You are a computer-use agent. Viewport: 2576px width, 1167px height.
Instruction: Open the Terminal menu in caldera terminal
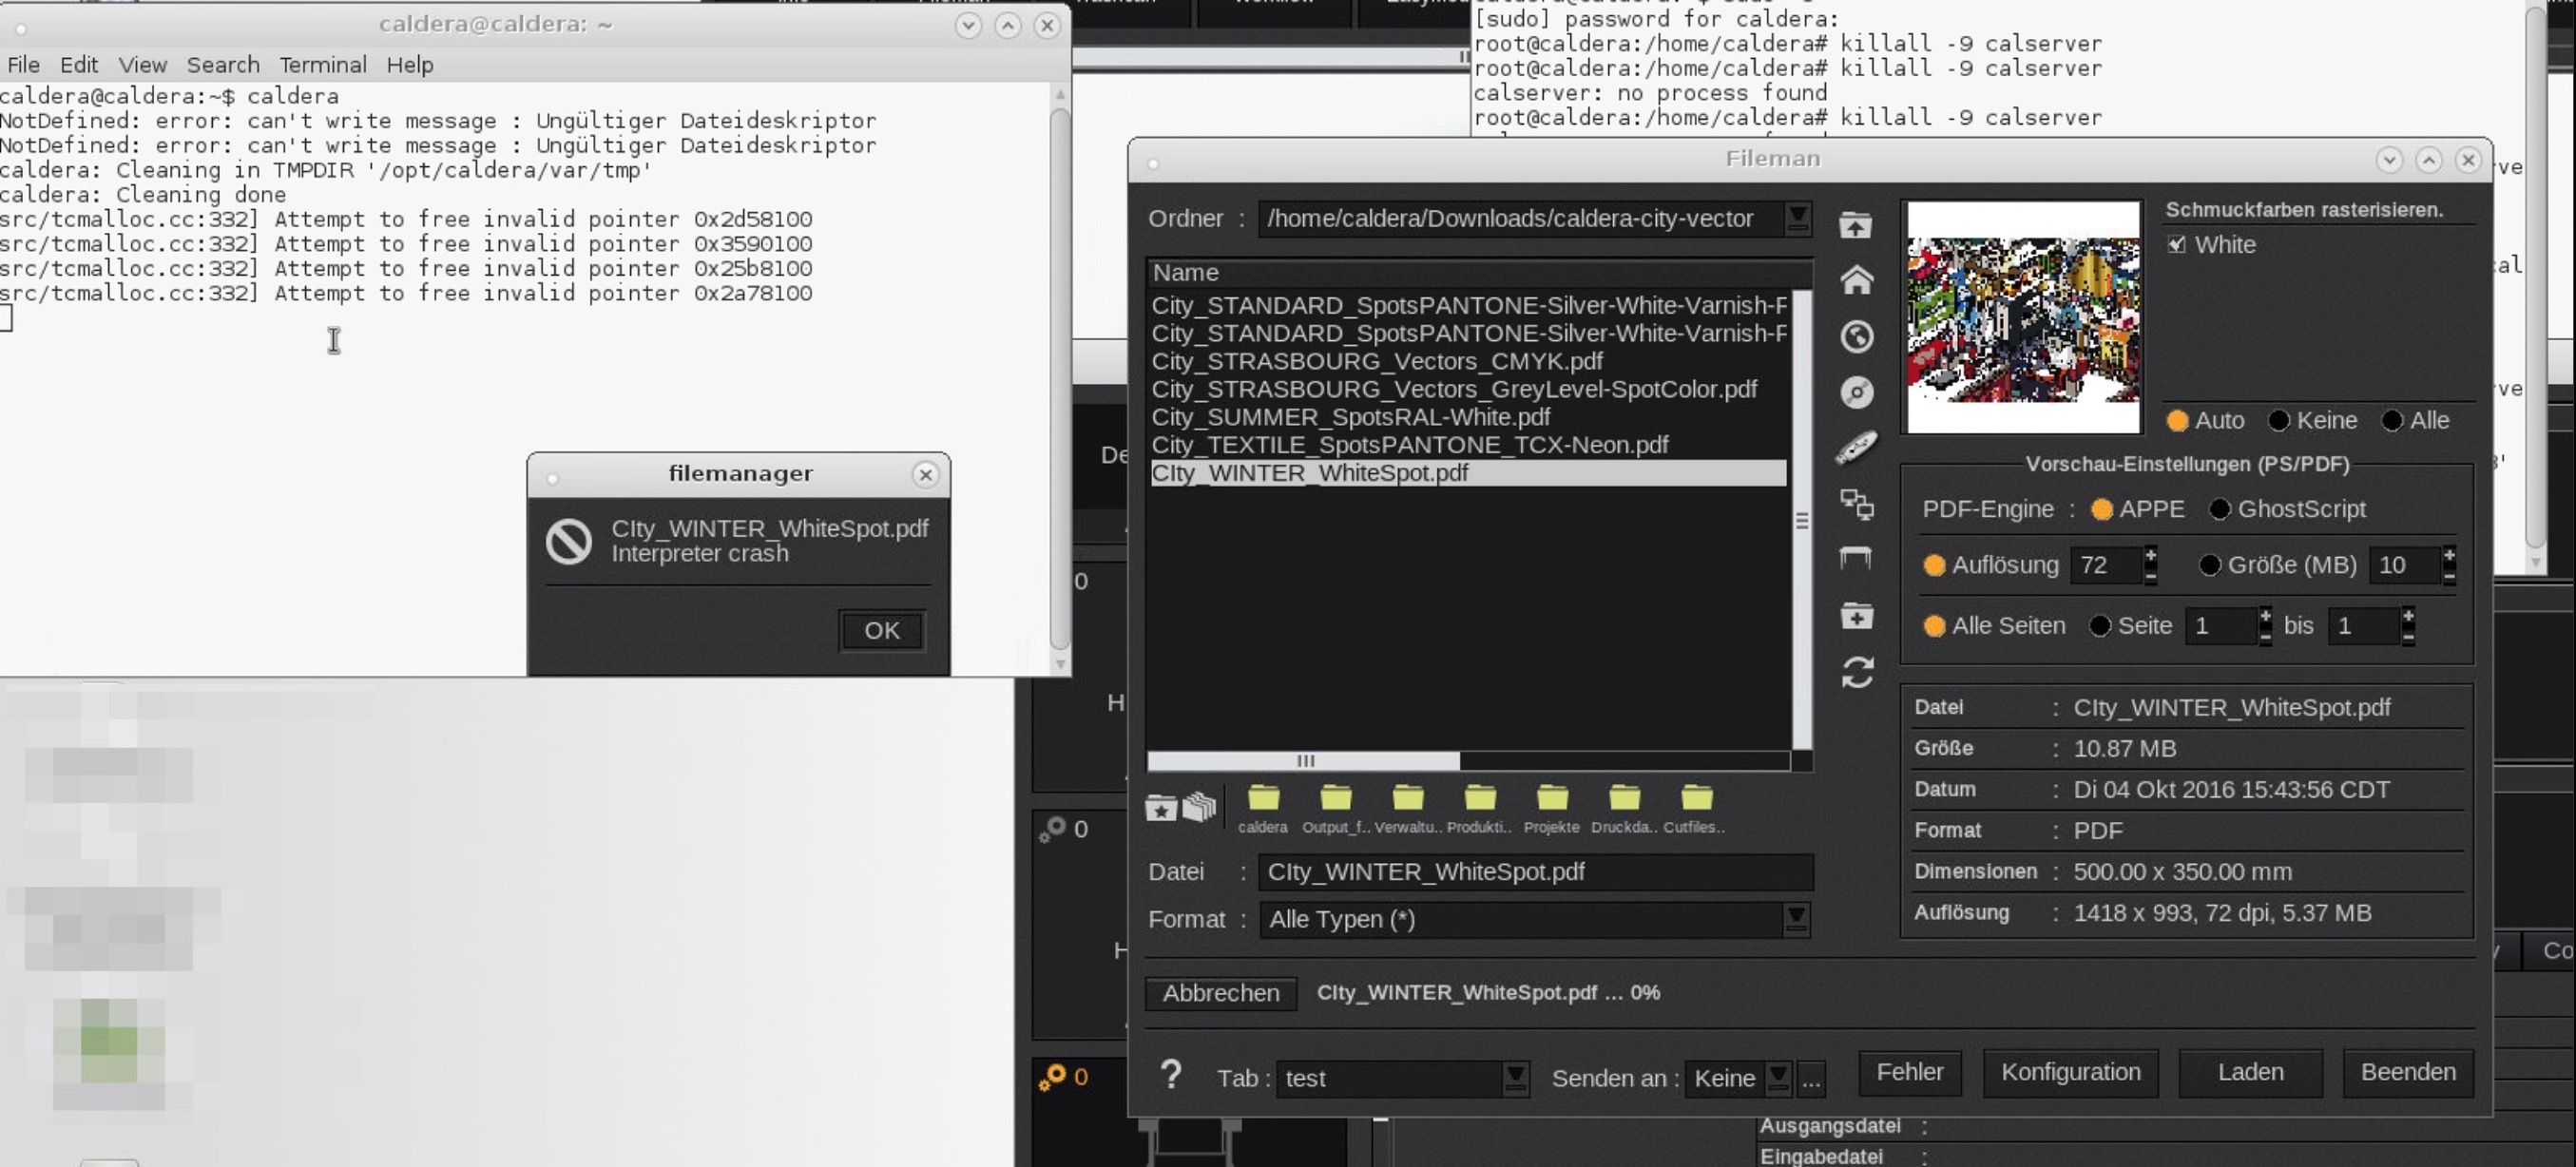point(322,64)
